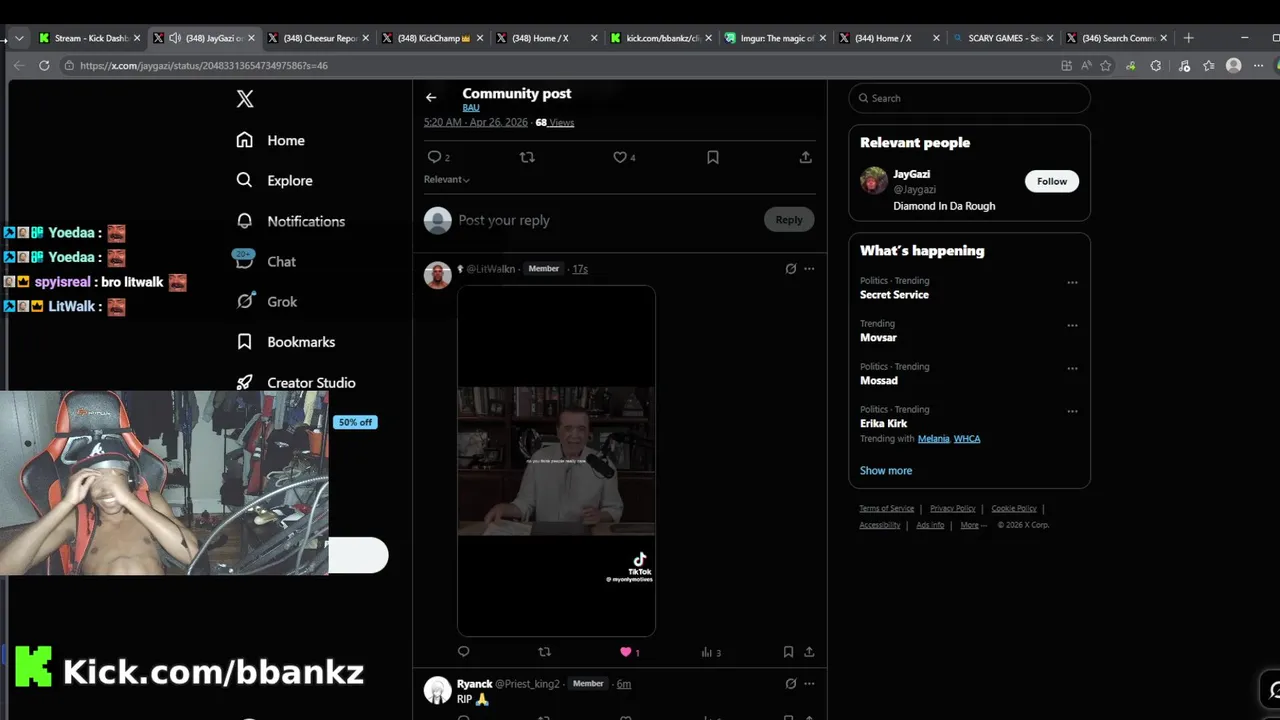Open a new browser tab
This screenshot has width=1280, height=720.
[1188, 38]
